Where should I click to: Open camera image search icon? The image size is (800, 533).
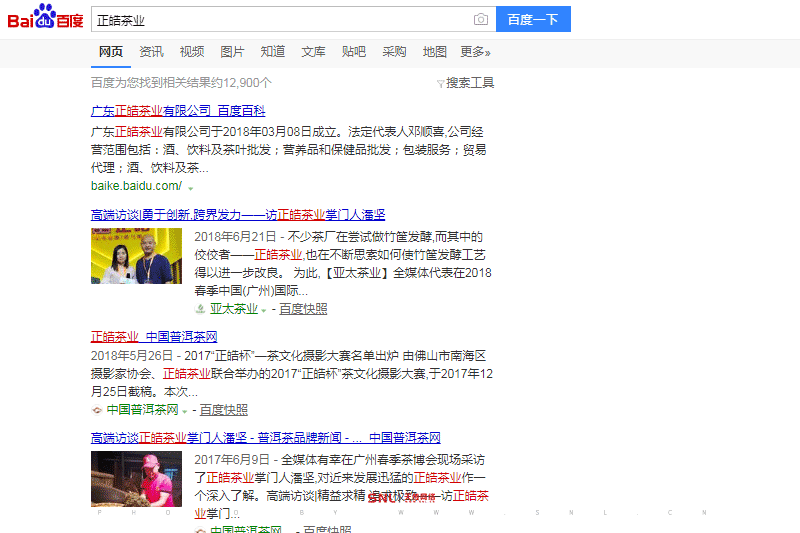point(481,19)
